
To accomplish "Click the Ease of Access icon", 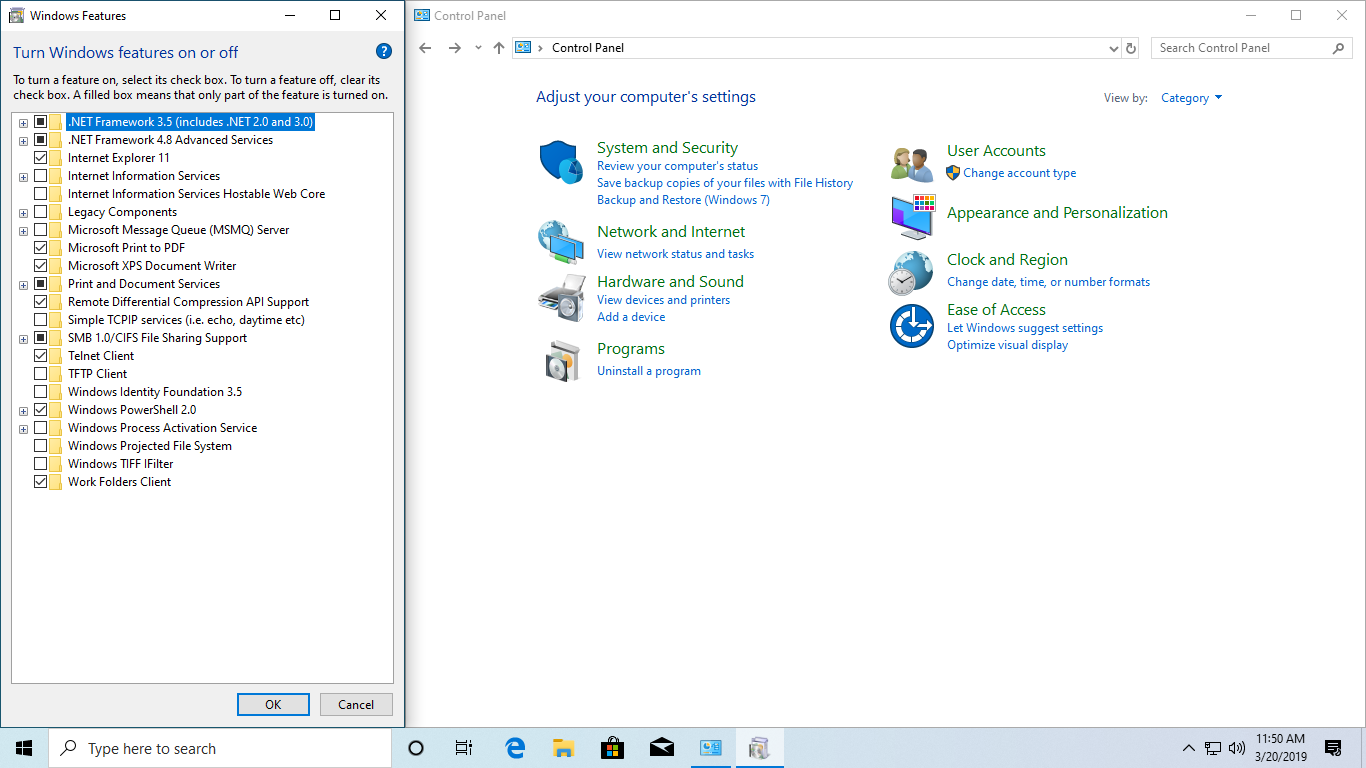I will 912,326.
